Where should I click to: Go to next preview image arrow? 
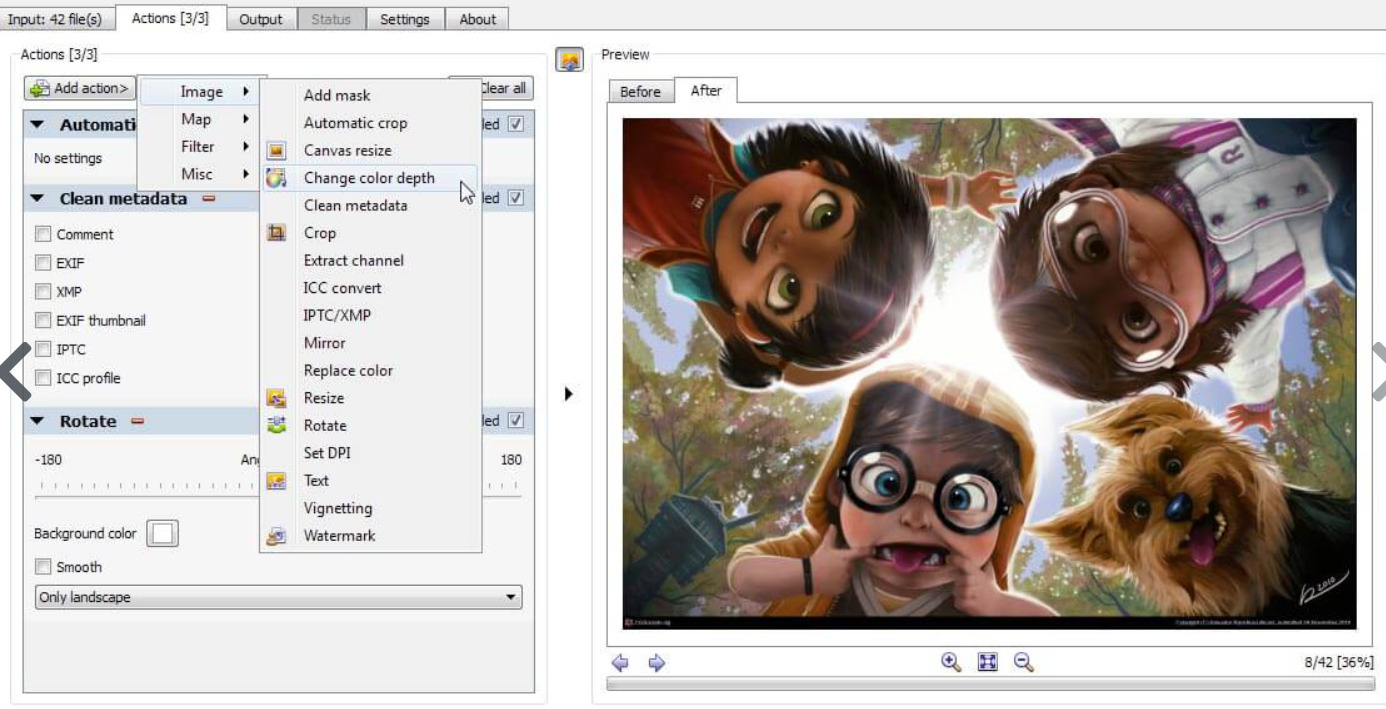point(656,662)
